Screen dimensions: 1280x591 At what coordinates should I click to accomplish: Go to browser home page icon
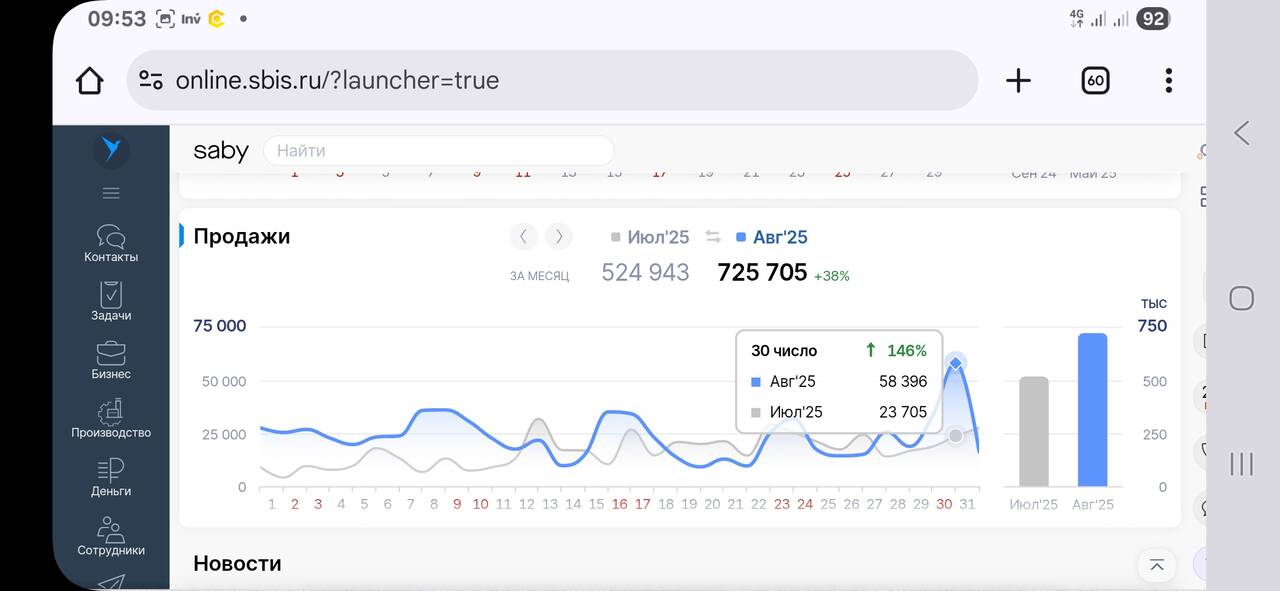point(90,81)
